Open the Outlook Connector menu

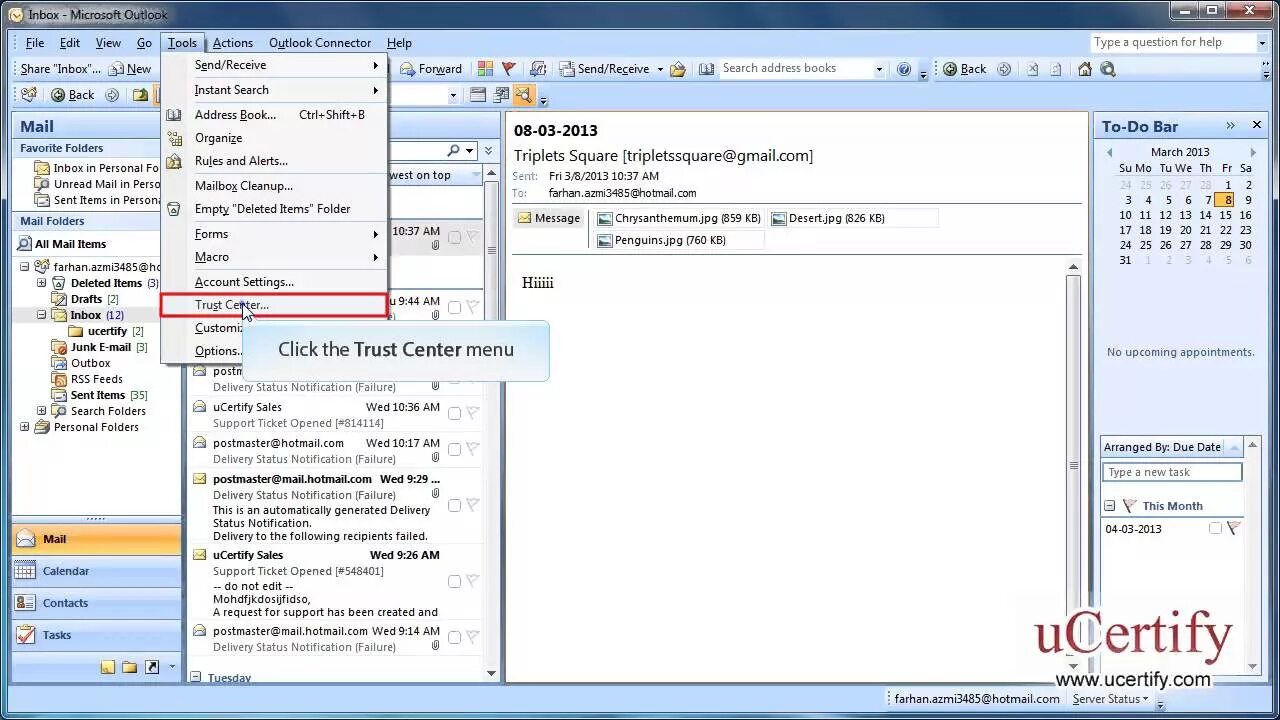pyautogui.click(x=320, y=43)
